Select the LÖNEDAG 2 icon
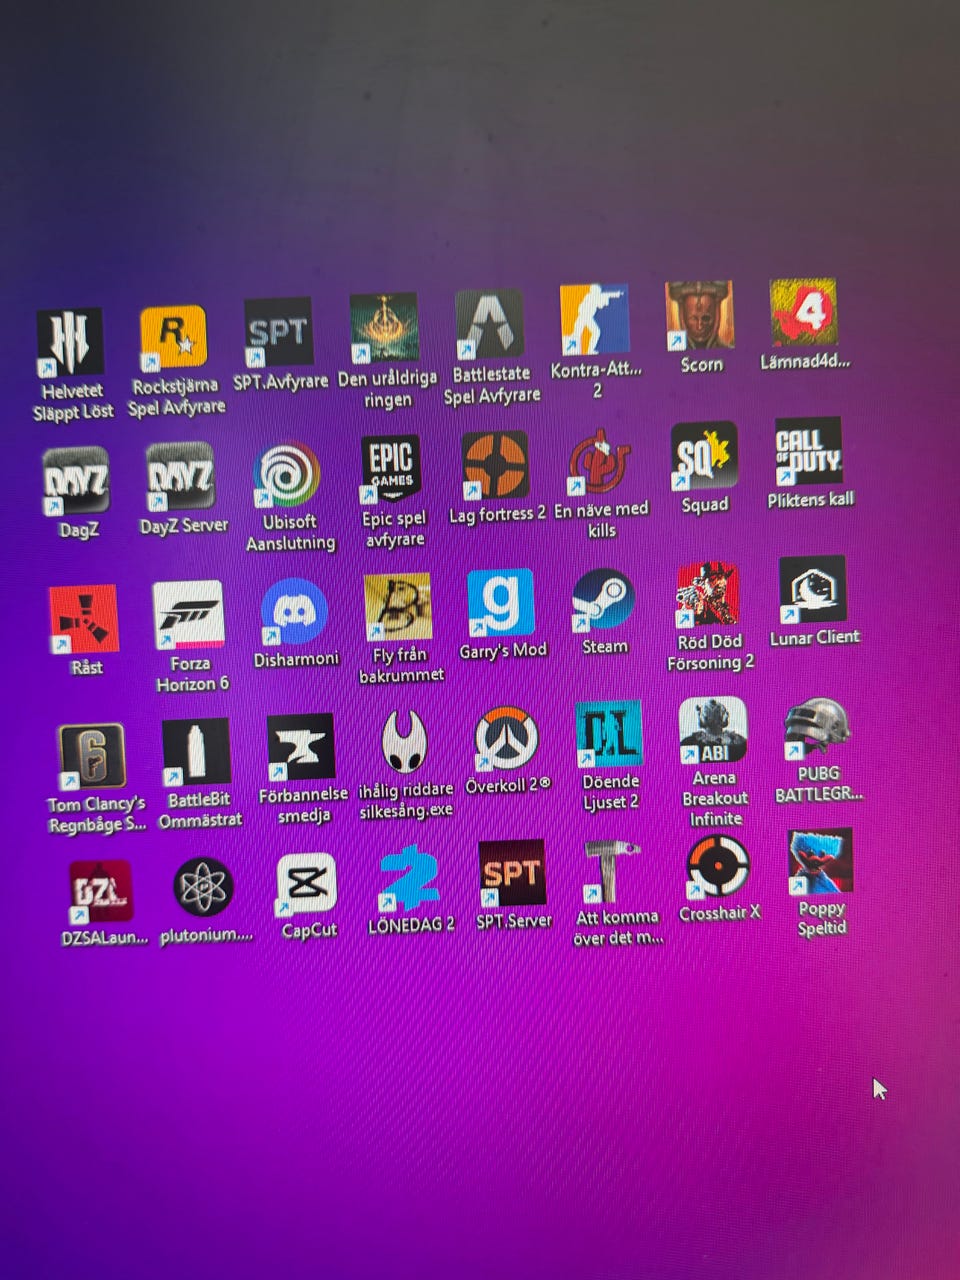960x1280 pixels. point(410,880)
